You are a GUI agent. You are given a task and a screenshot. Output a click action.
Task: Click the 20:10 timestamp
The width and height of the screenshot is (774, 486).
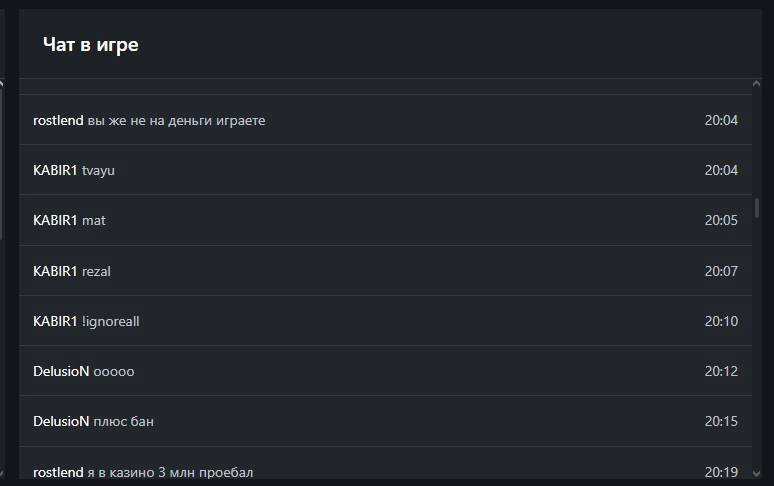(x=721, y=321)
